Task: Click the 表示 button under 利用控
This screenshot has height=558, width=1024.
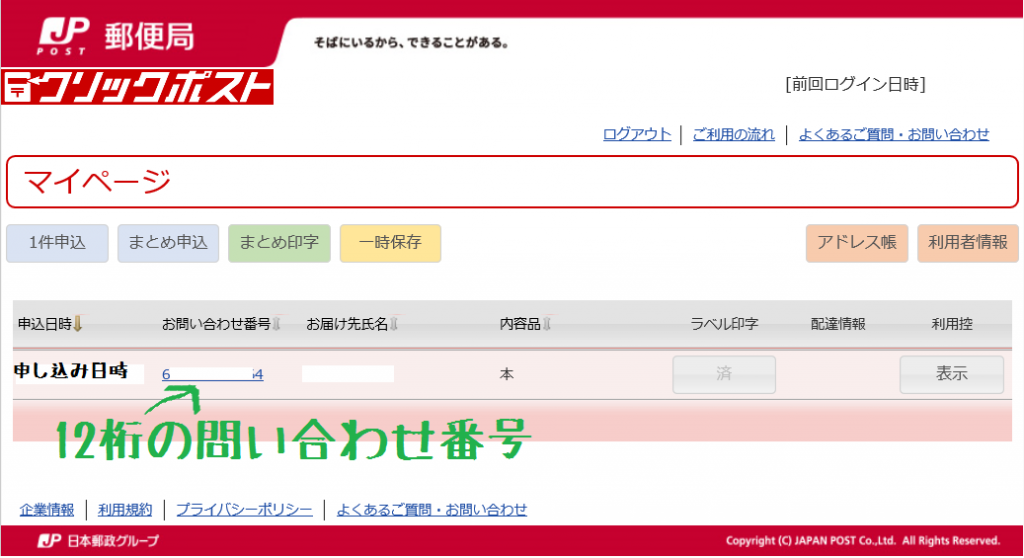Action: coord(951,375)
